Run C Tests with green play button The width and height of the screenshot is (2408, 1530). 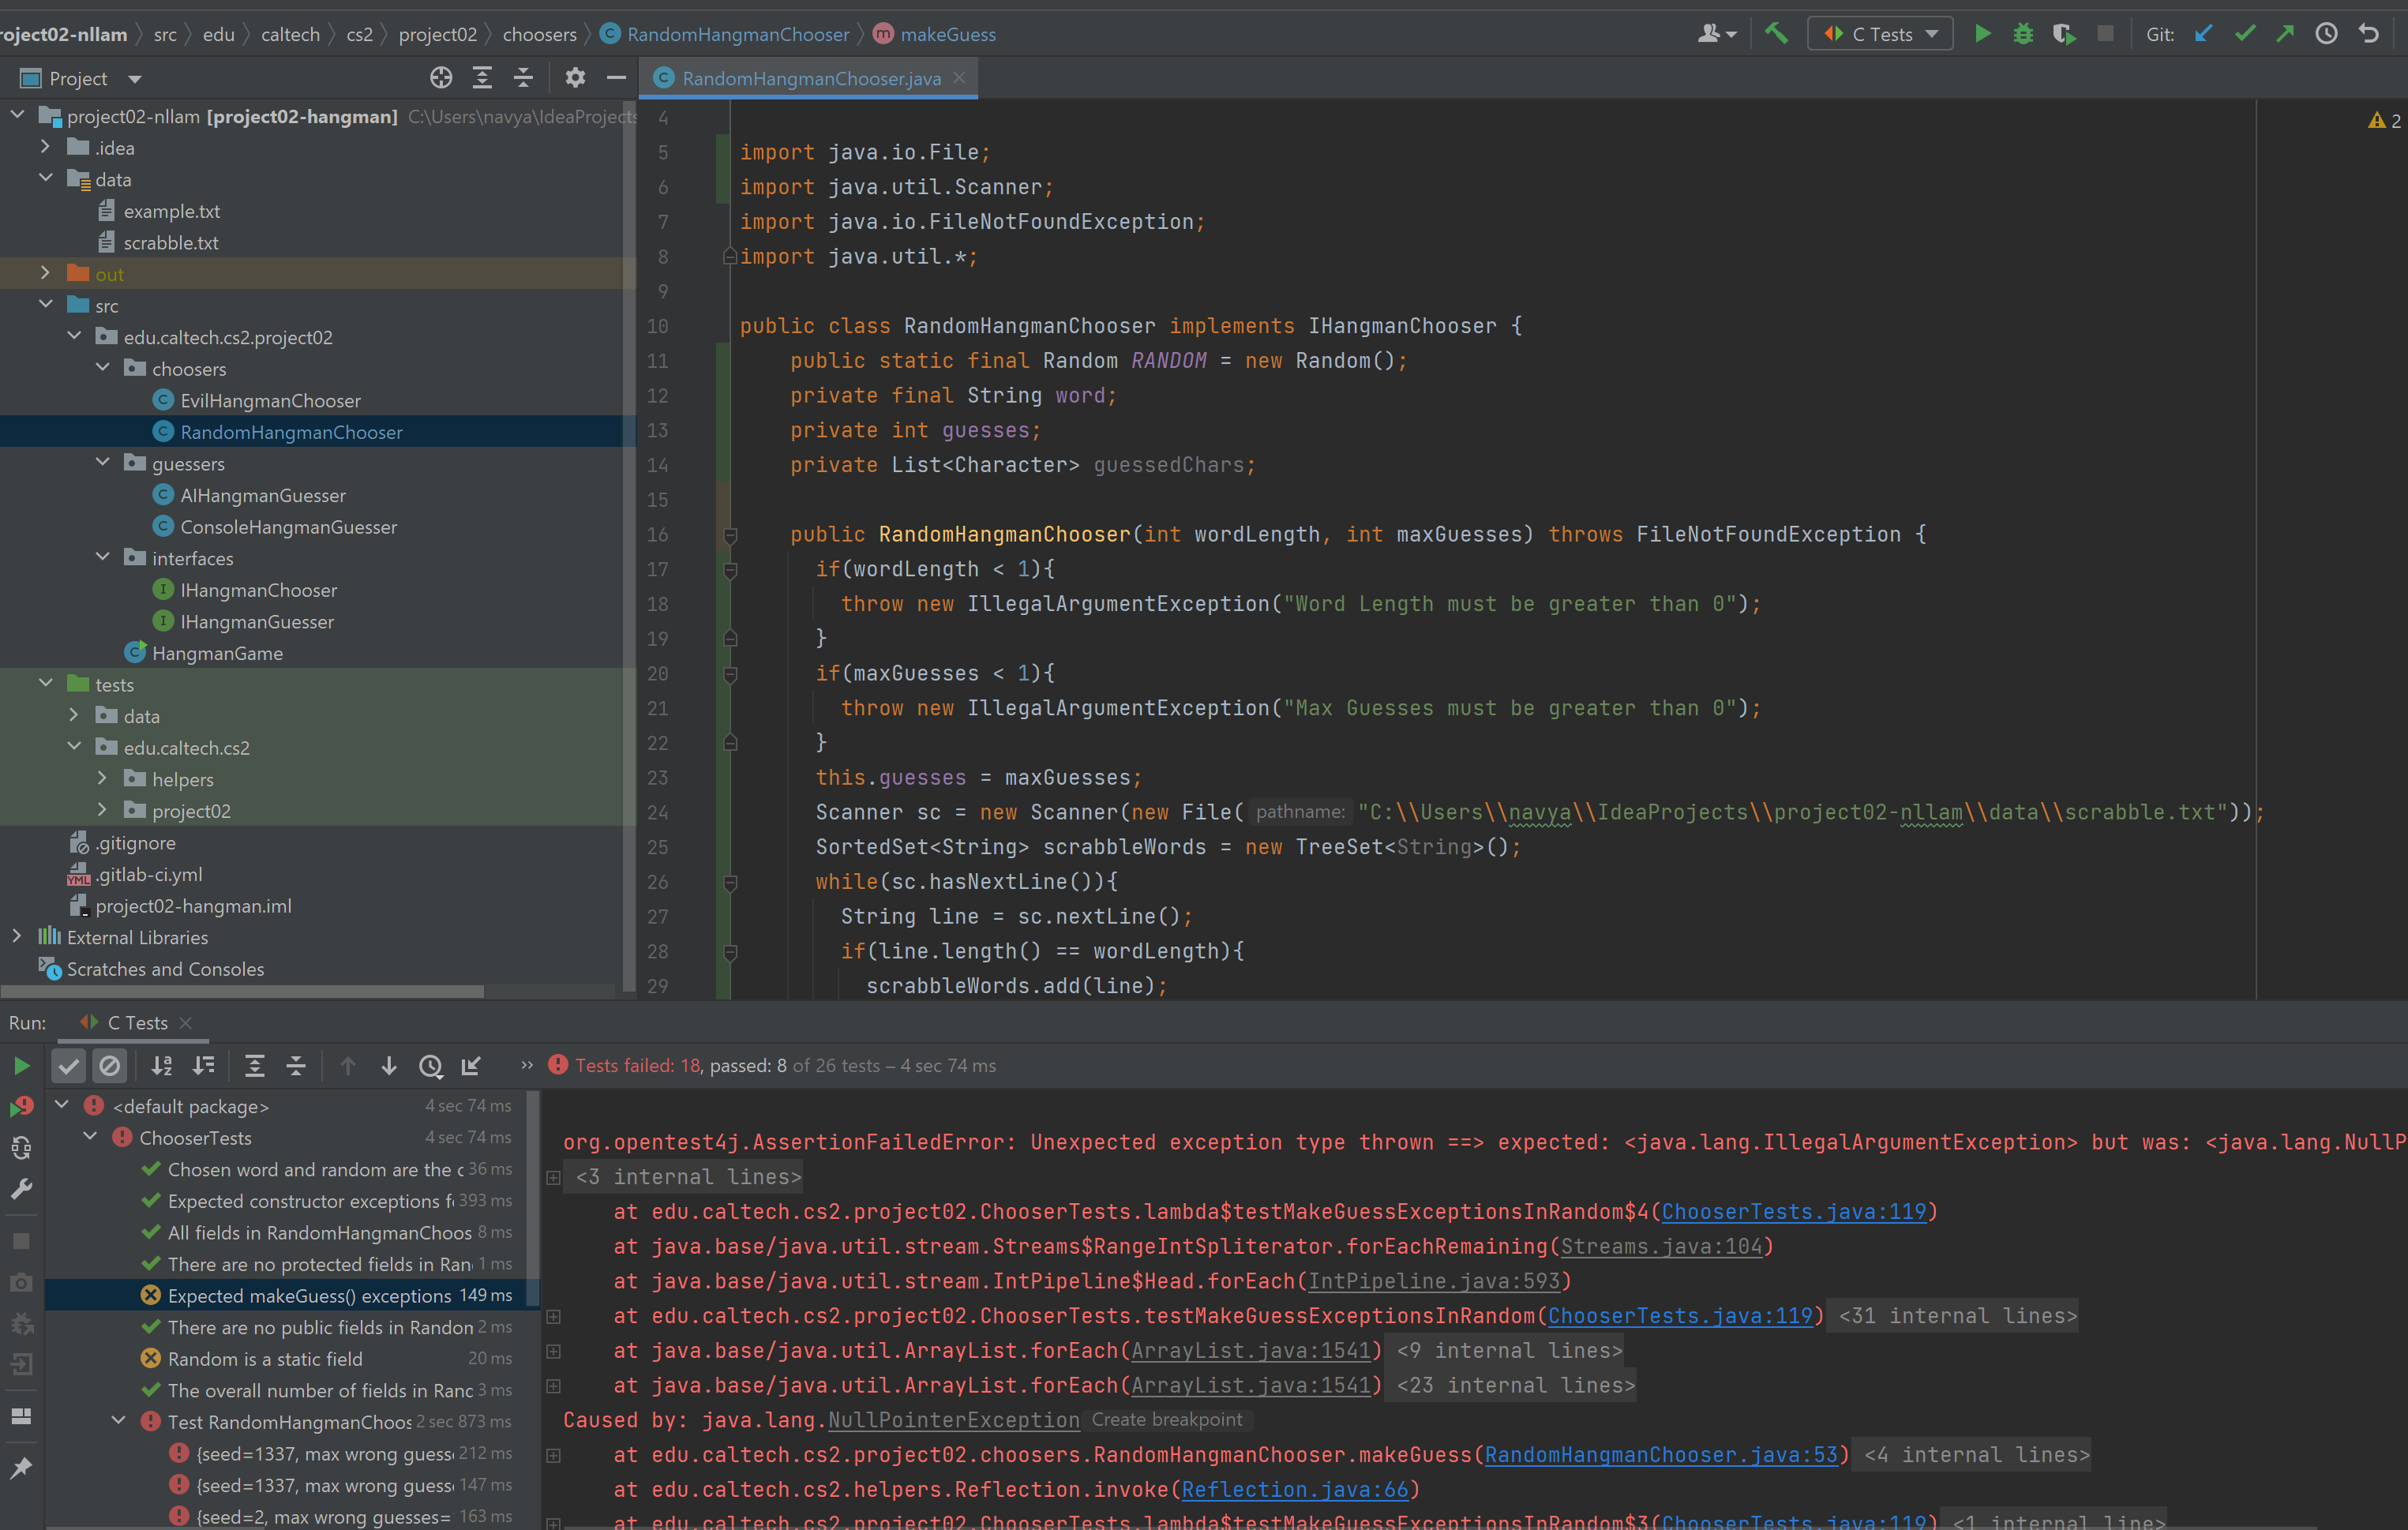click(1982, 33)
